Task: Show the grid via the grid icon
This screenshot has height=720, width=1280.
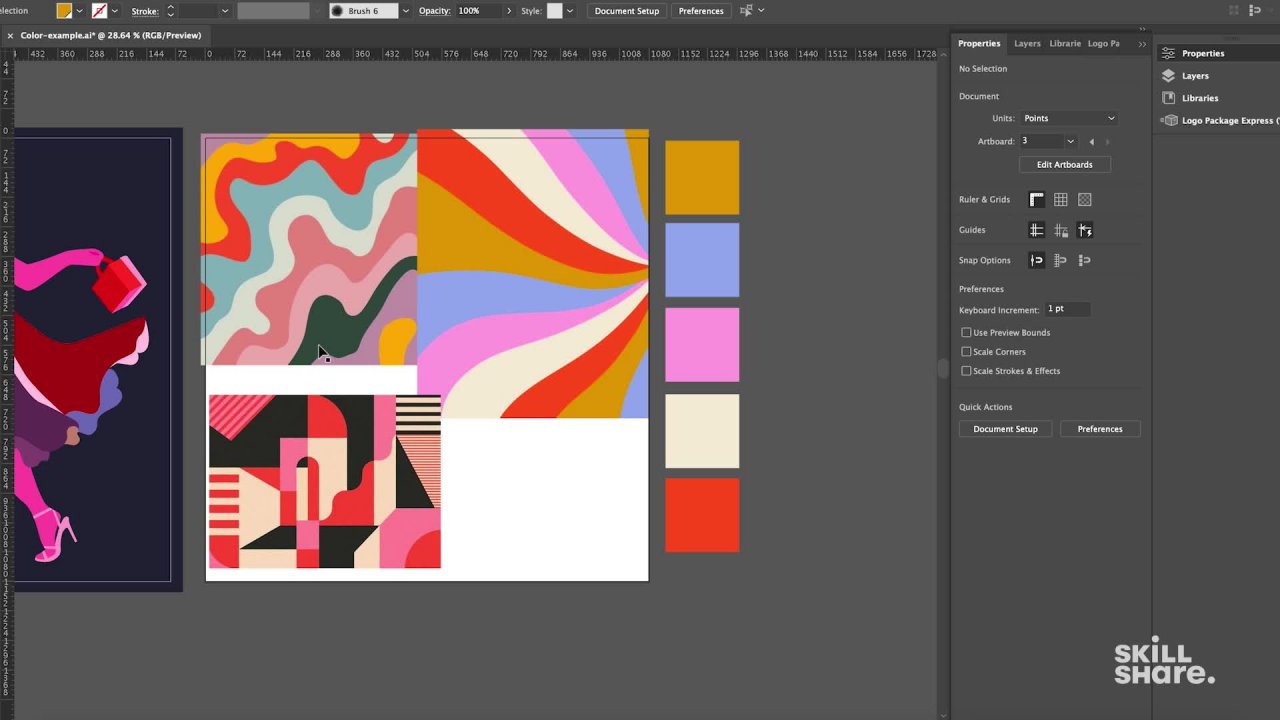Action: (x=1060, y=199)
